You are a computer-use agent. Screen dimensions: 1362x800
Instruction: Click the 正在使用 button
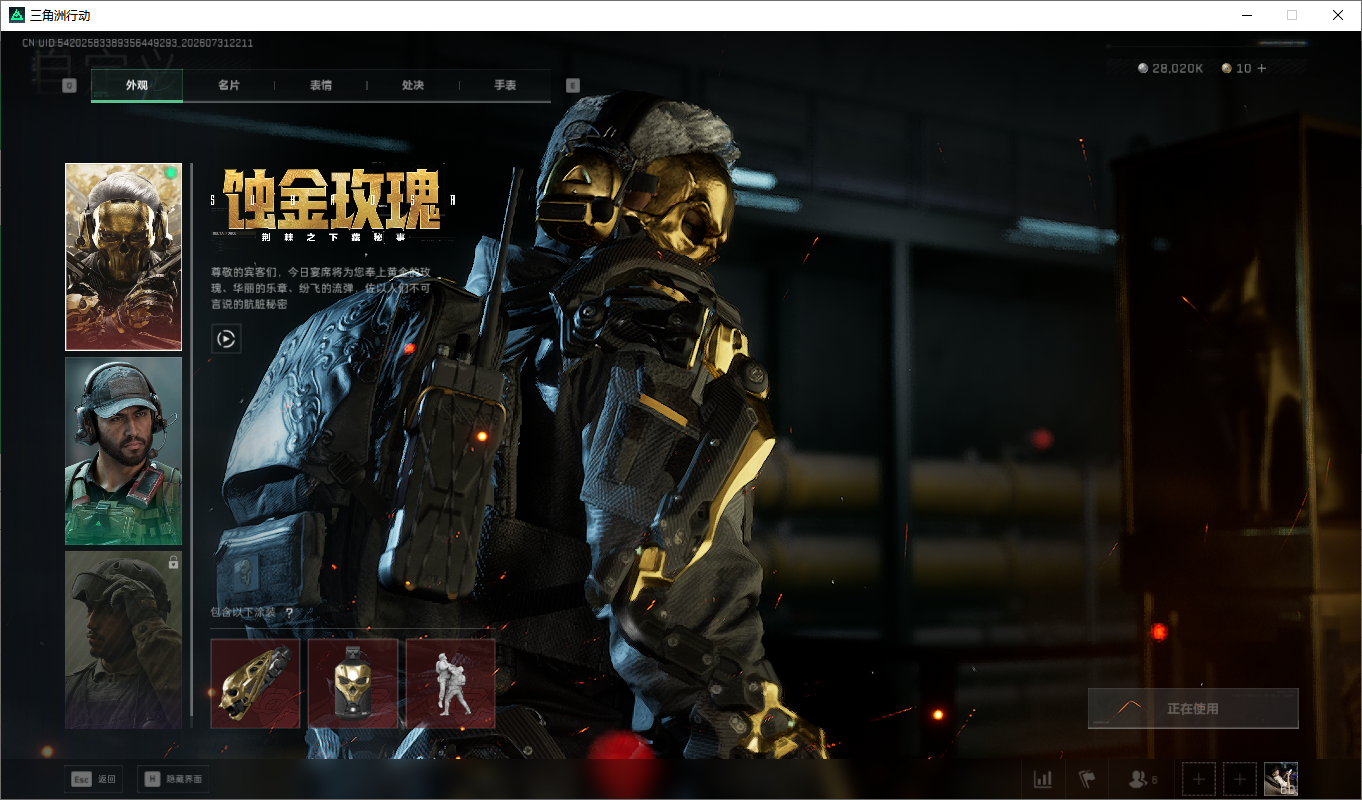click(x=1193, y=708)
